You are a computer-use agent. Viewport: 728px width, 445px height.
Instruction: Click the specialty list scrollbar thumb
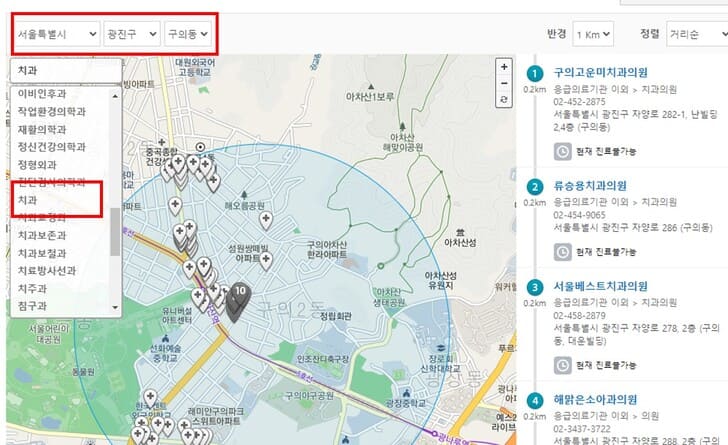[115, 232]
